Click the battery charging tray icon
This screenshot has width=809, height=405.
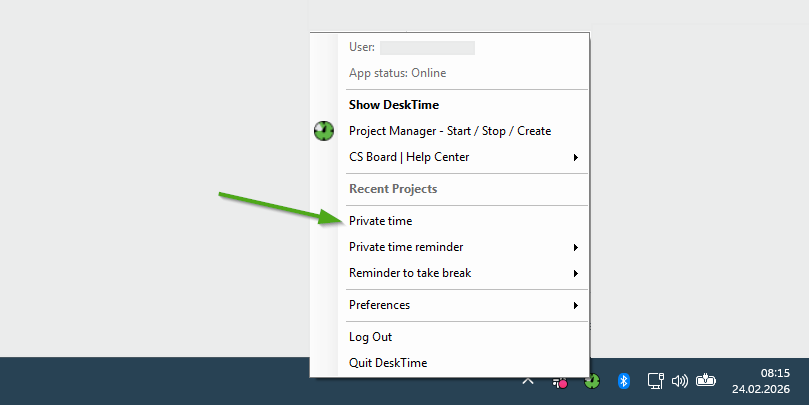[x=707, y=380]
